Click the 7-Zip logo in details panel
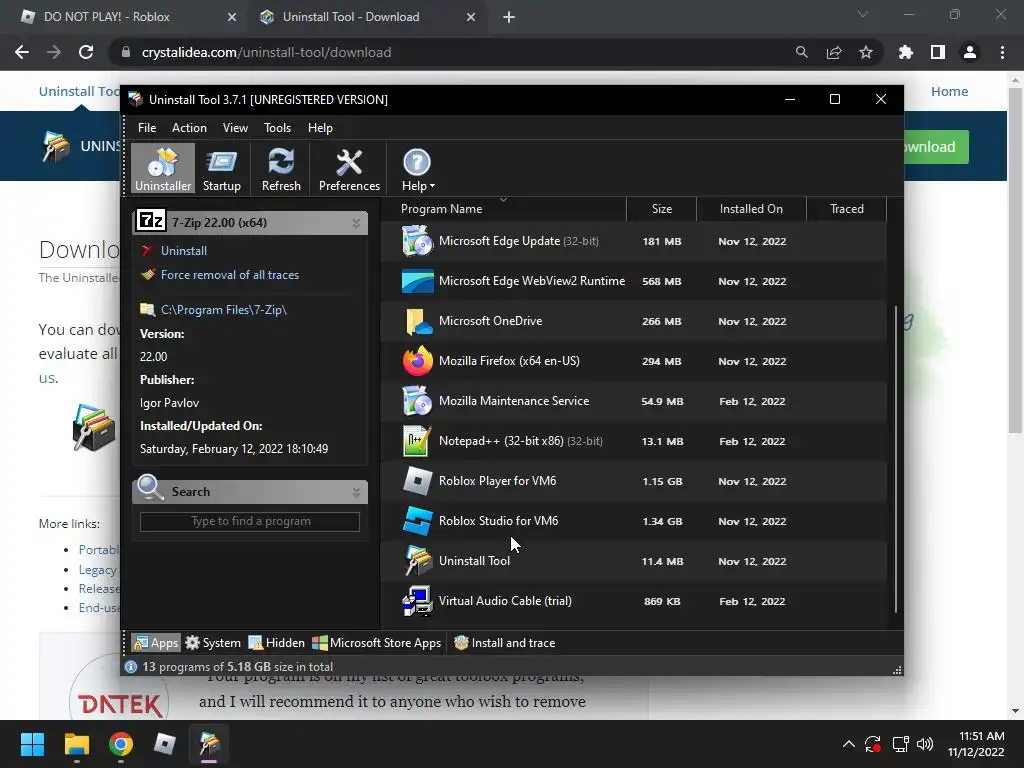The image size is (1024, 768). 151,221
